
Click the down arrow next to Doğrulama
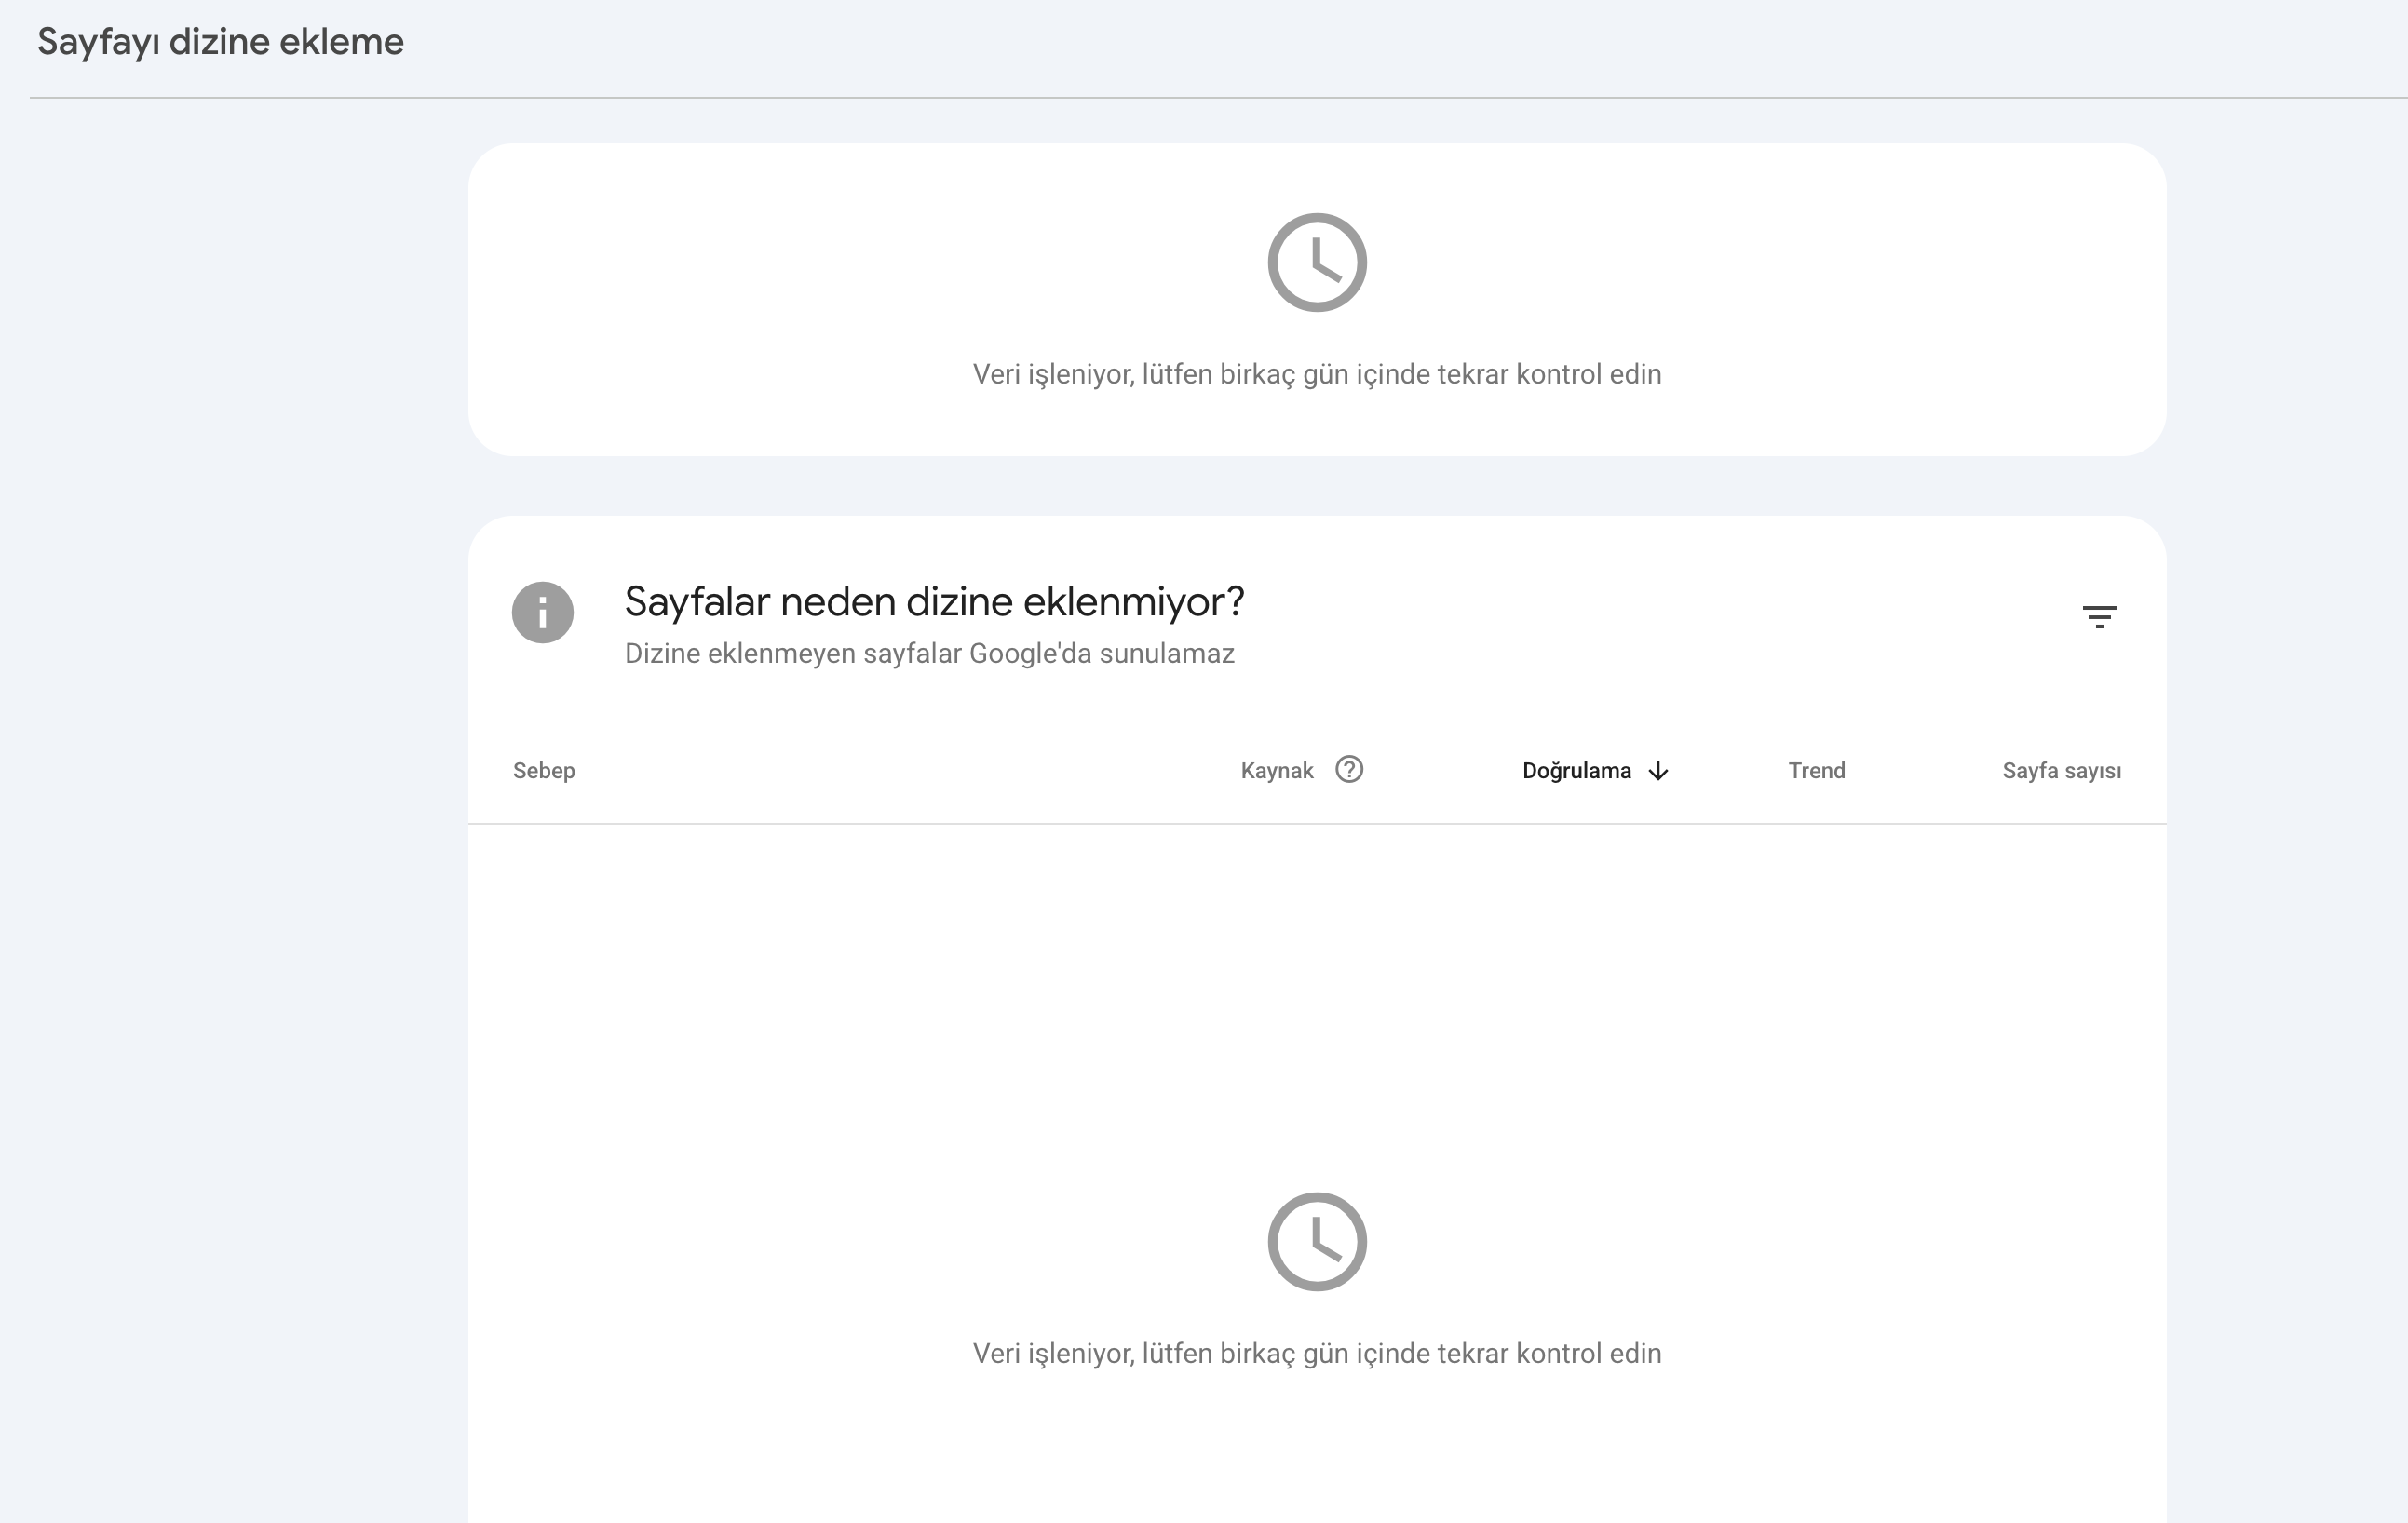[1658, 771]
